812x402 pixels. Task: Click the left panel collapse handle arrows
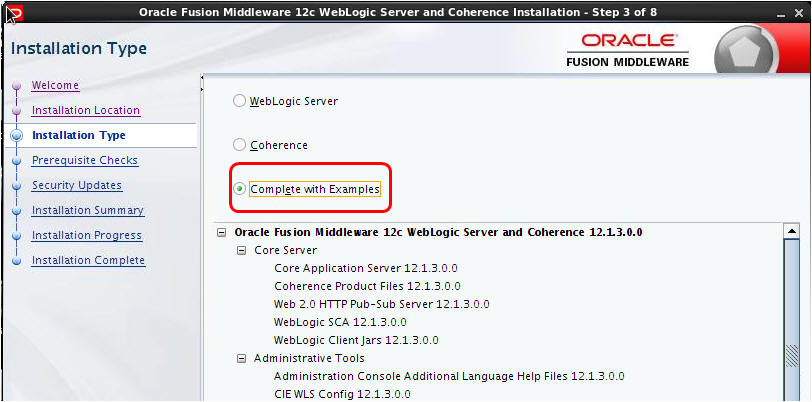pos(201,85)
